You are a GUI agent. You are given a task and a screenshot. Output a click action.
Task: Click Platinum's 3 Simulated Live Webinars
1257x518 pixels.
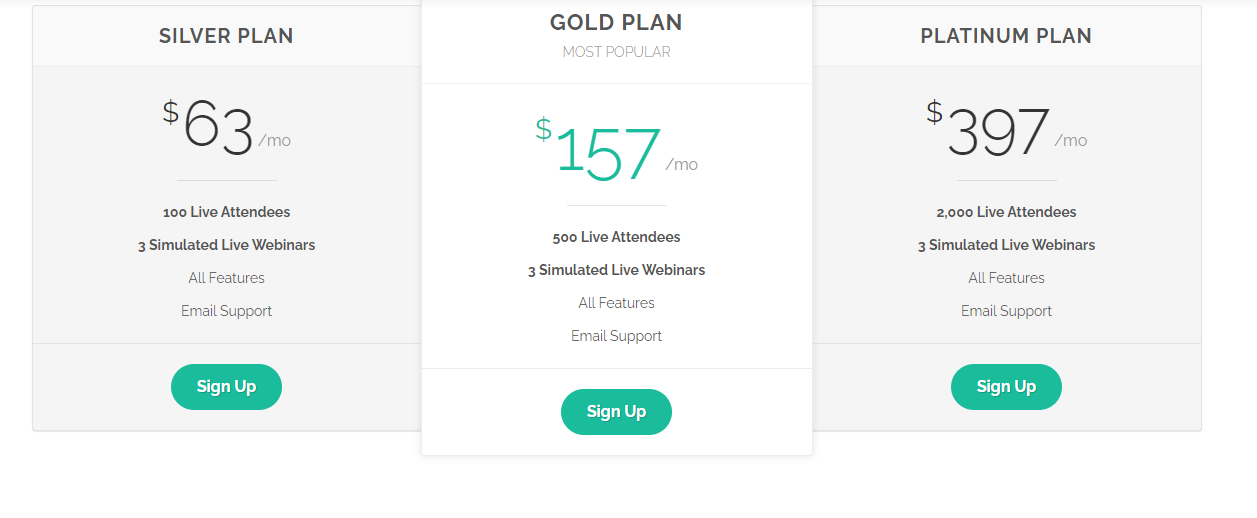tap(1007, 245)
